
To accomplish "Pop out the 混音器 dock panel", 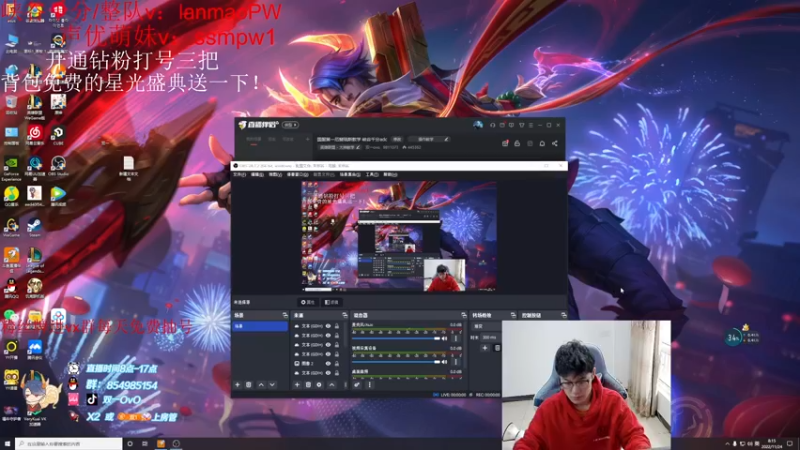I will pyautogui.click(x=463, y=315).
